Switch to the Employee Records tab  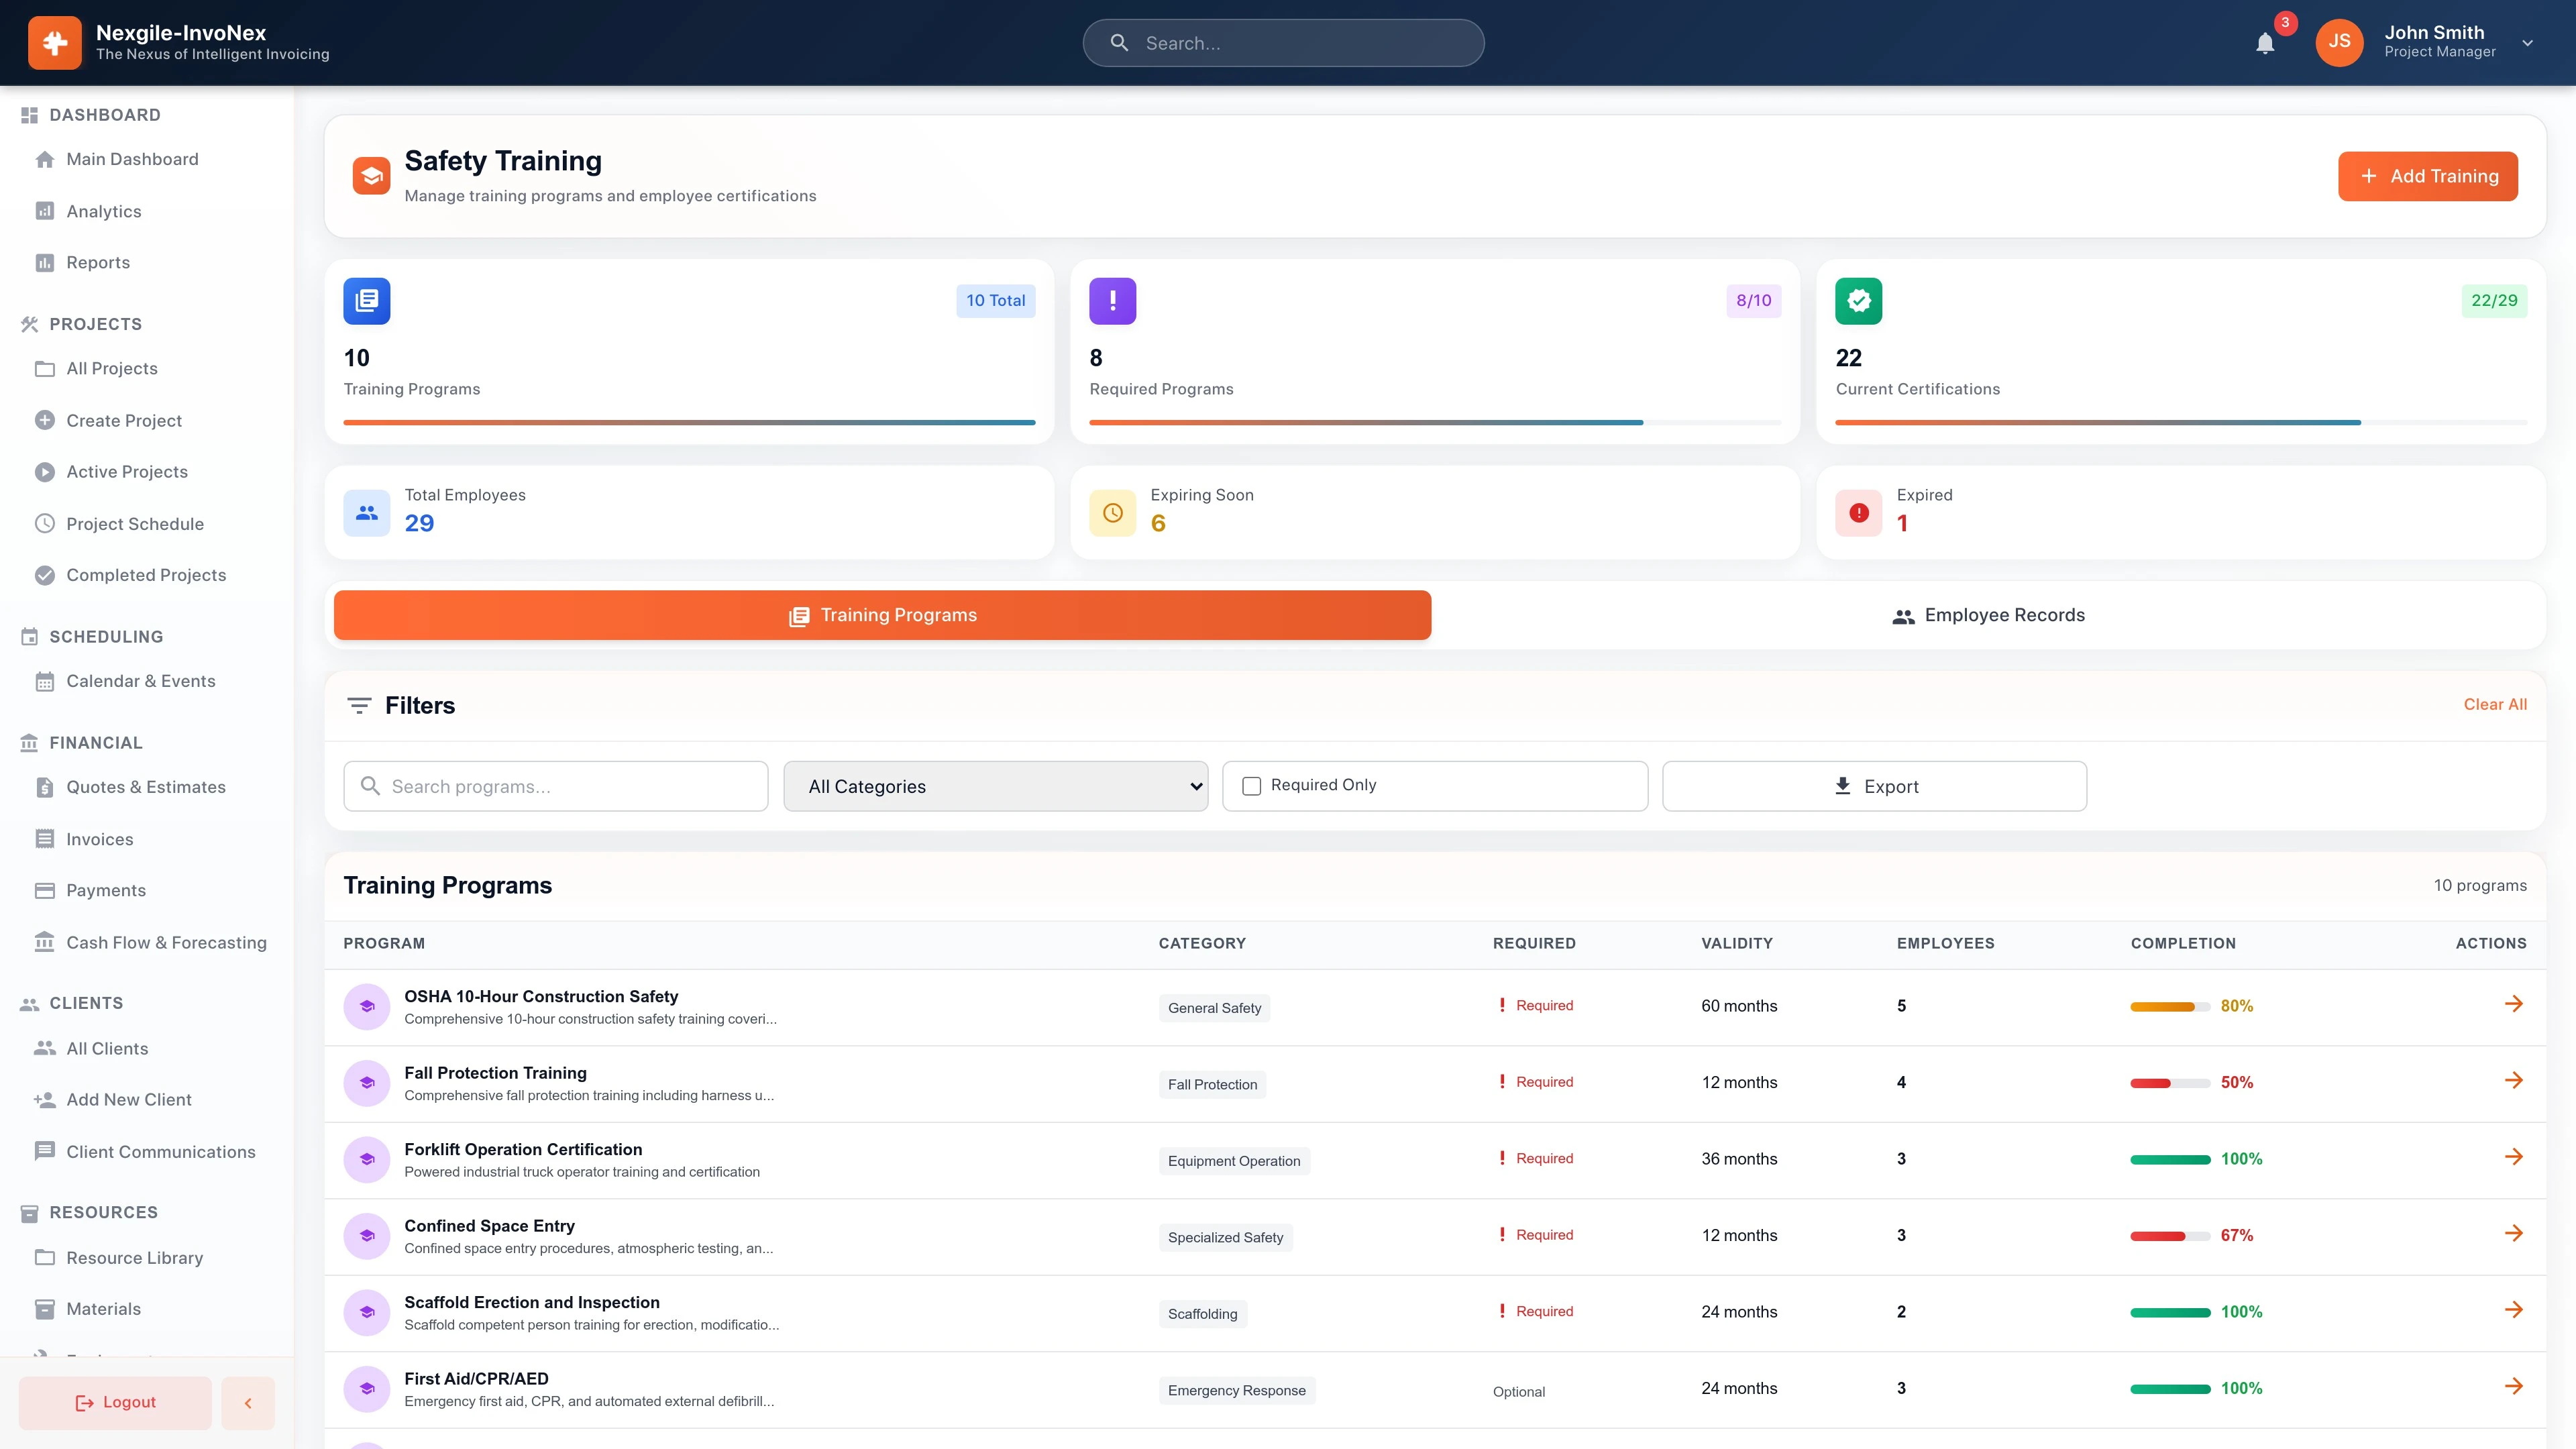[x=1988, y=615]
